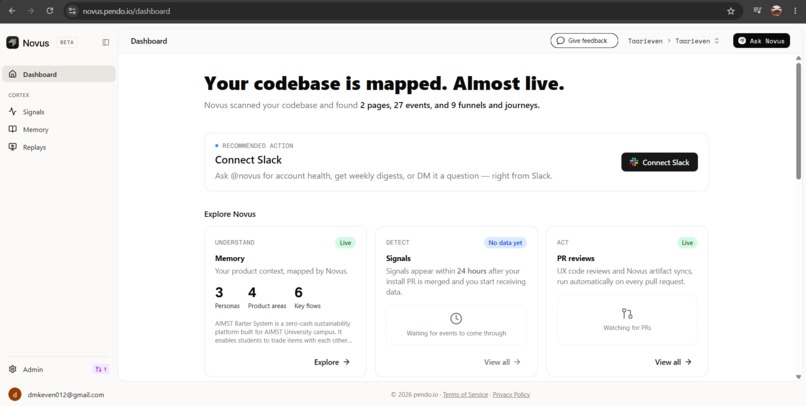Screen dimensions: 806x406
Task: Click the 4 Product areas stat
Action: coord(267,298)
